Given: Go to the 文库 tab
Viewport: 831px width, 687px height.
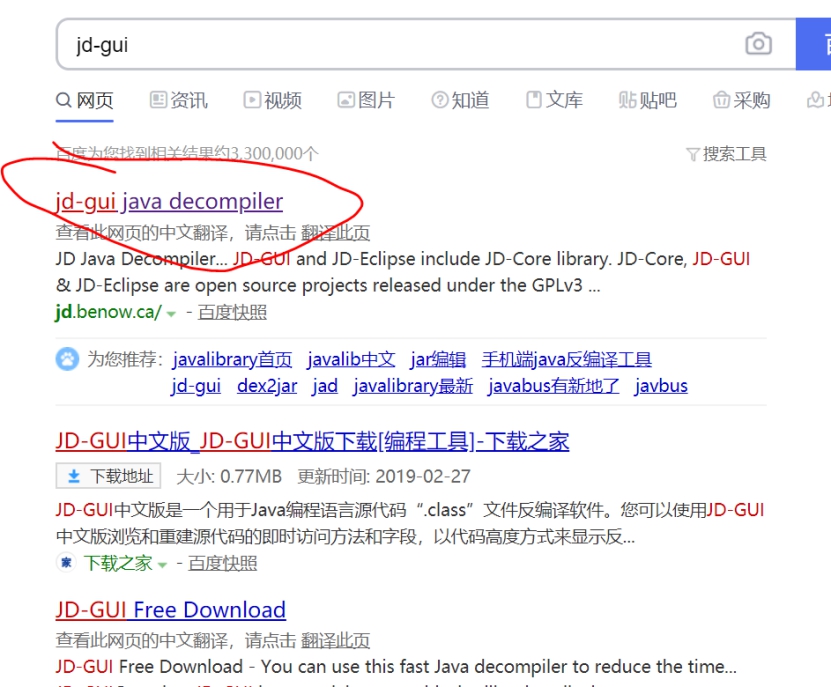Looking at the screenshot, I should [x=554, y=100].
